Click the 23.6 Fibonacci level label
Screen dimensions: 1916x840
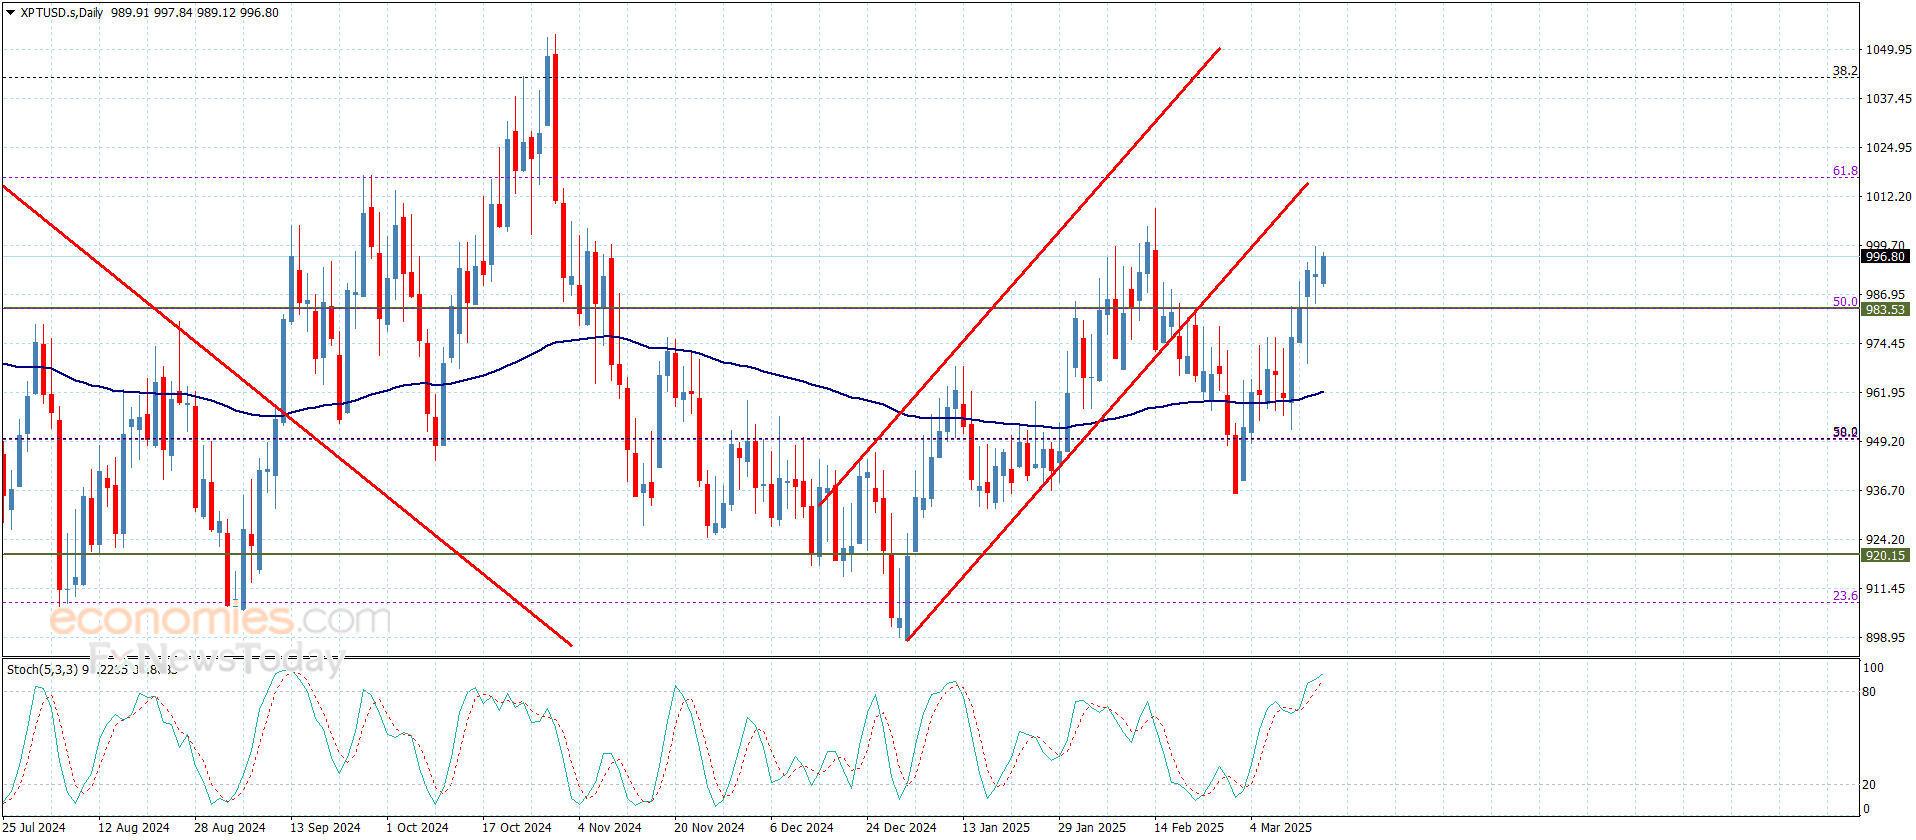pyautogui.click(x=1845, y=596)
